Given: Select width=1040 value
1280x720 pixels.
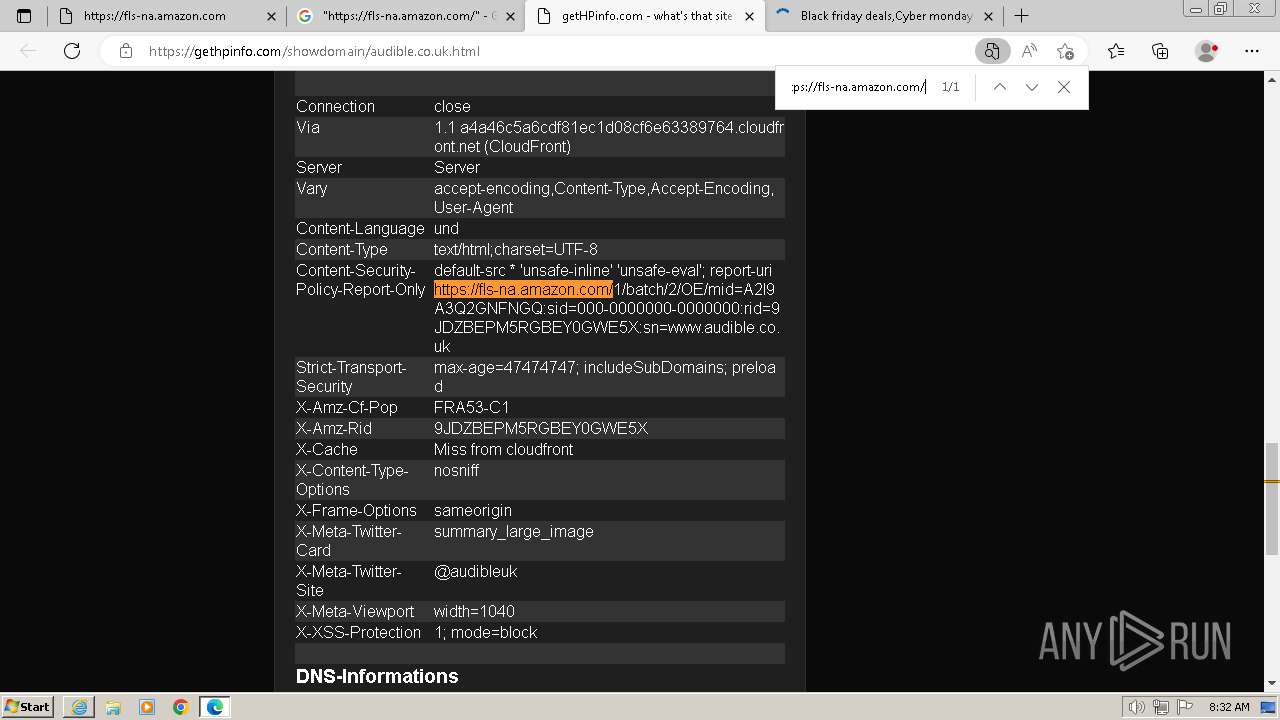Looking at the screenshot, I should tap(474, 611).
